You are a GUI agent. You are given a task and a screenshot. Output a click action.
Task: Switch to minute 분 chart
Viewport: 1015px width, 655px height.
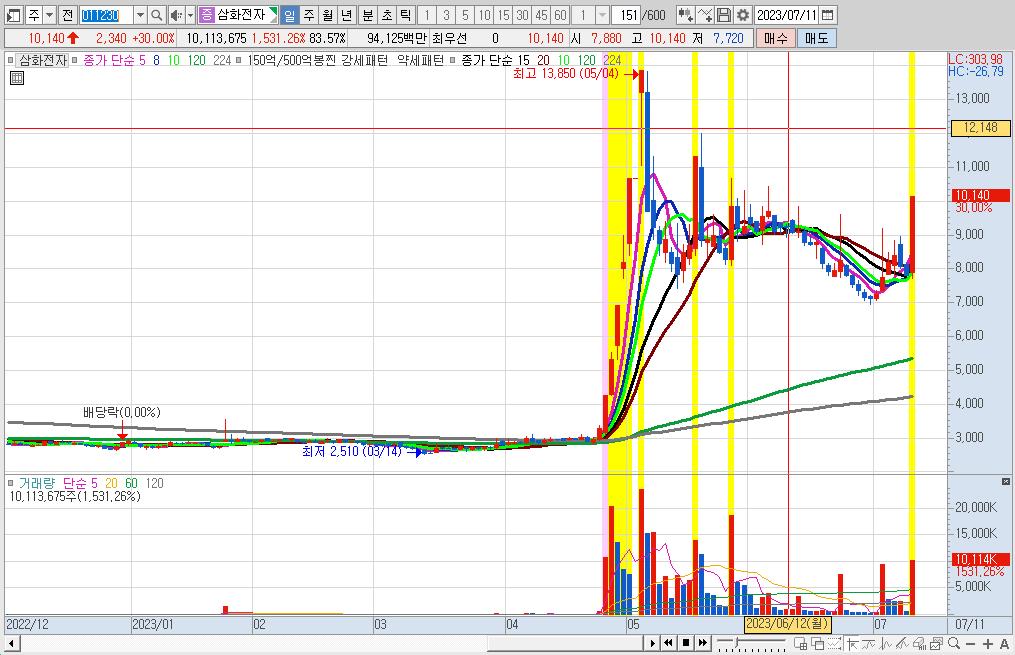pos(368,15)
